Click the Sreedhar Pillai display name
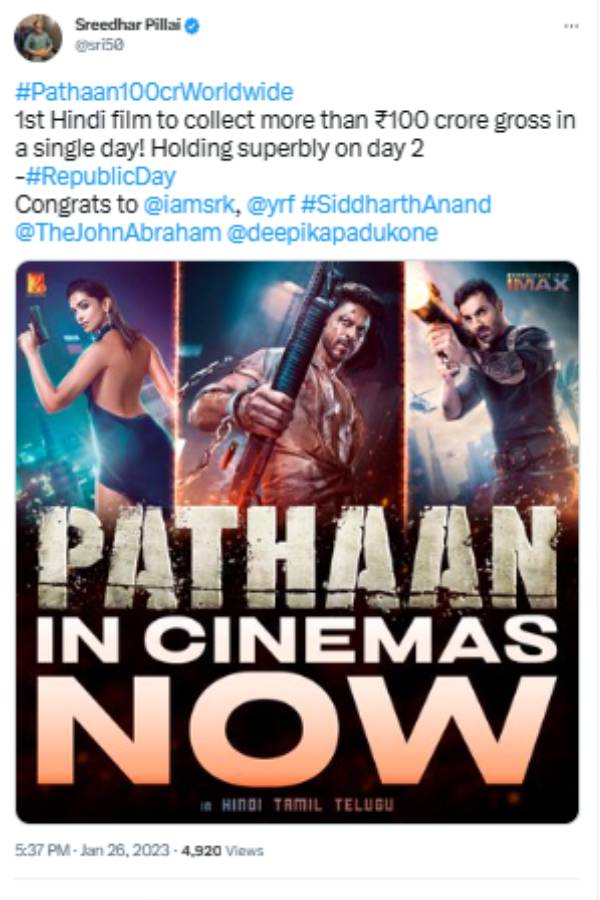This screenshot has height=900, width=600. click(127, 25)
